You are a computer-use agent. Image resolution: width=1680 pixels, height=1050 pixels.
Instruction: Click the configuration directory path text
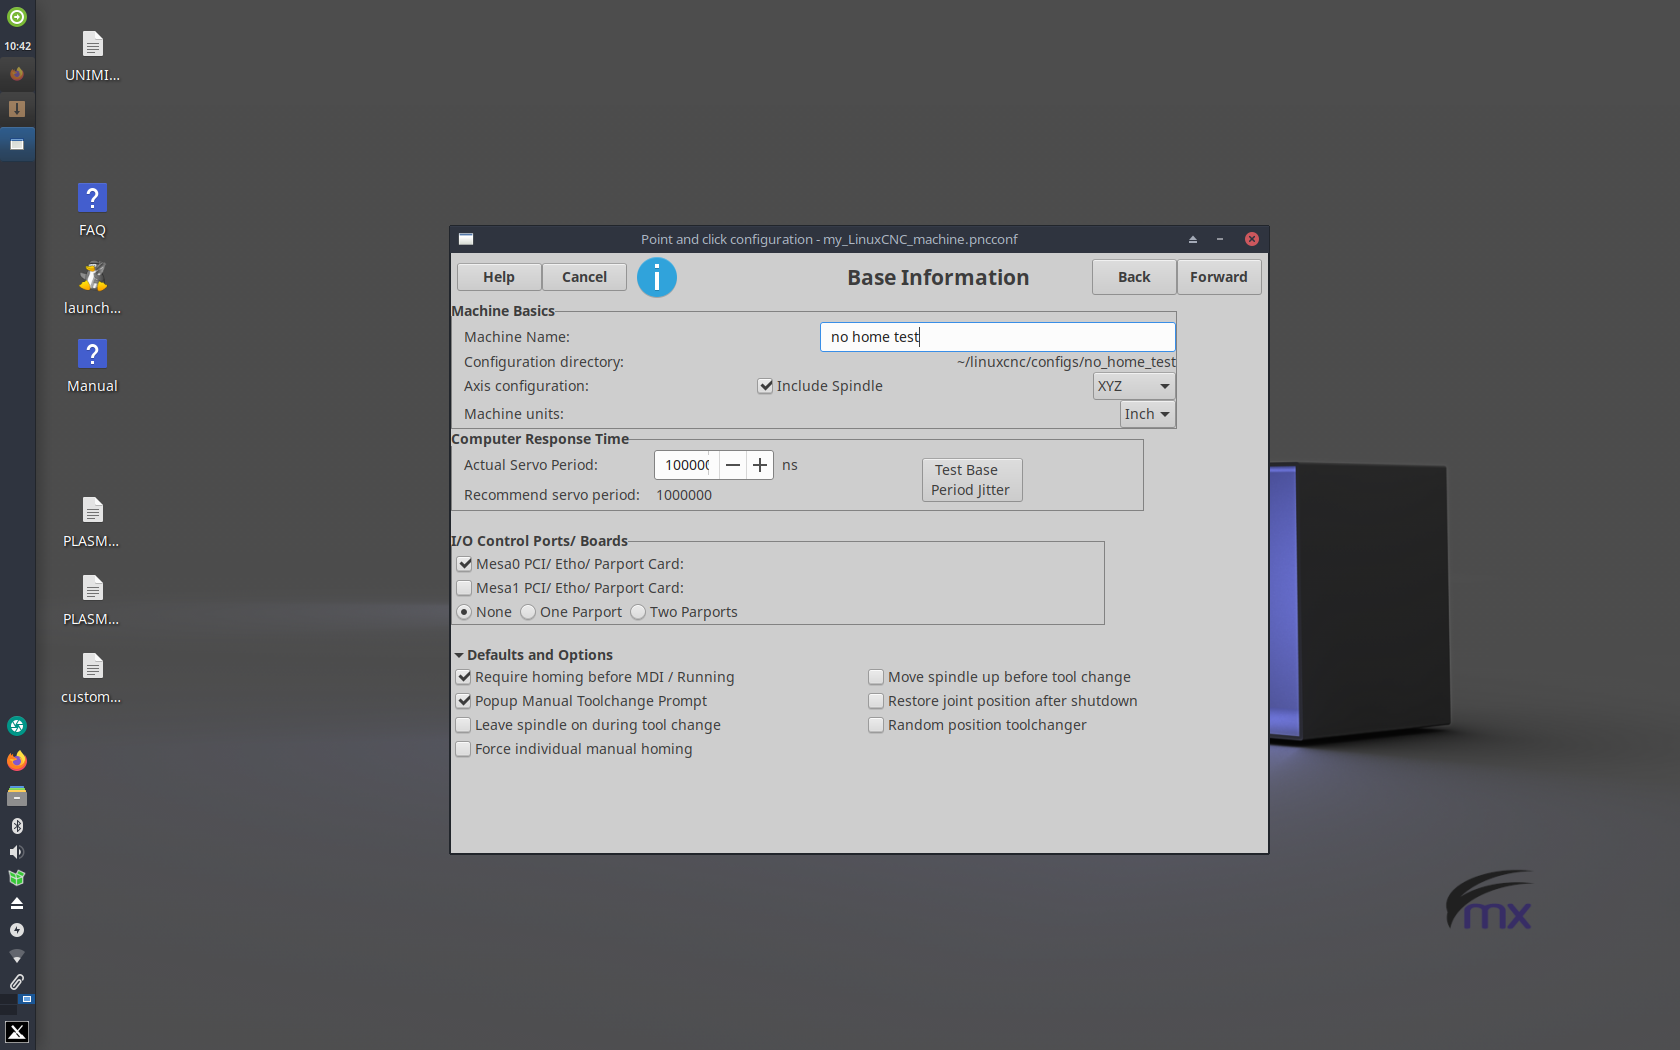(1066, 362)
